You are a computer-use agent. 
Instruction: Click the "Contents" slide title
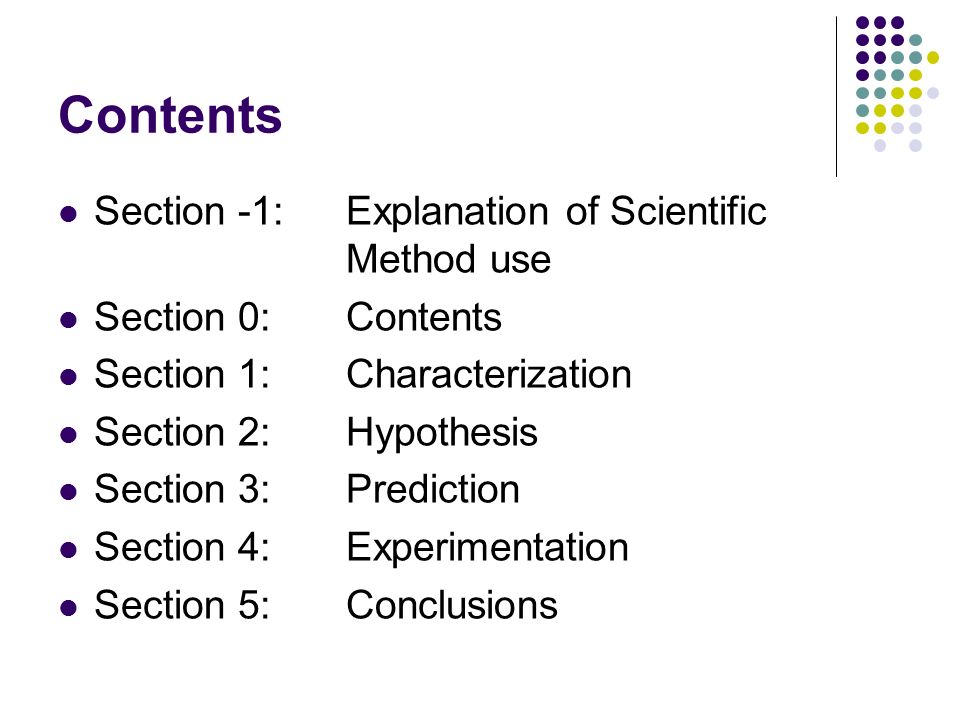[x=170, y=114]
